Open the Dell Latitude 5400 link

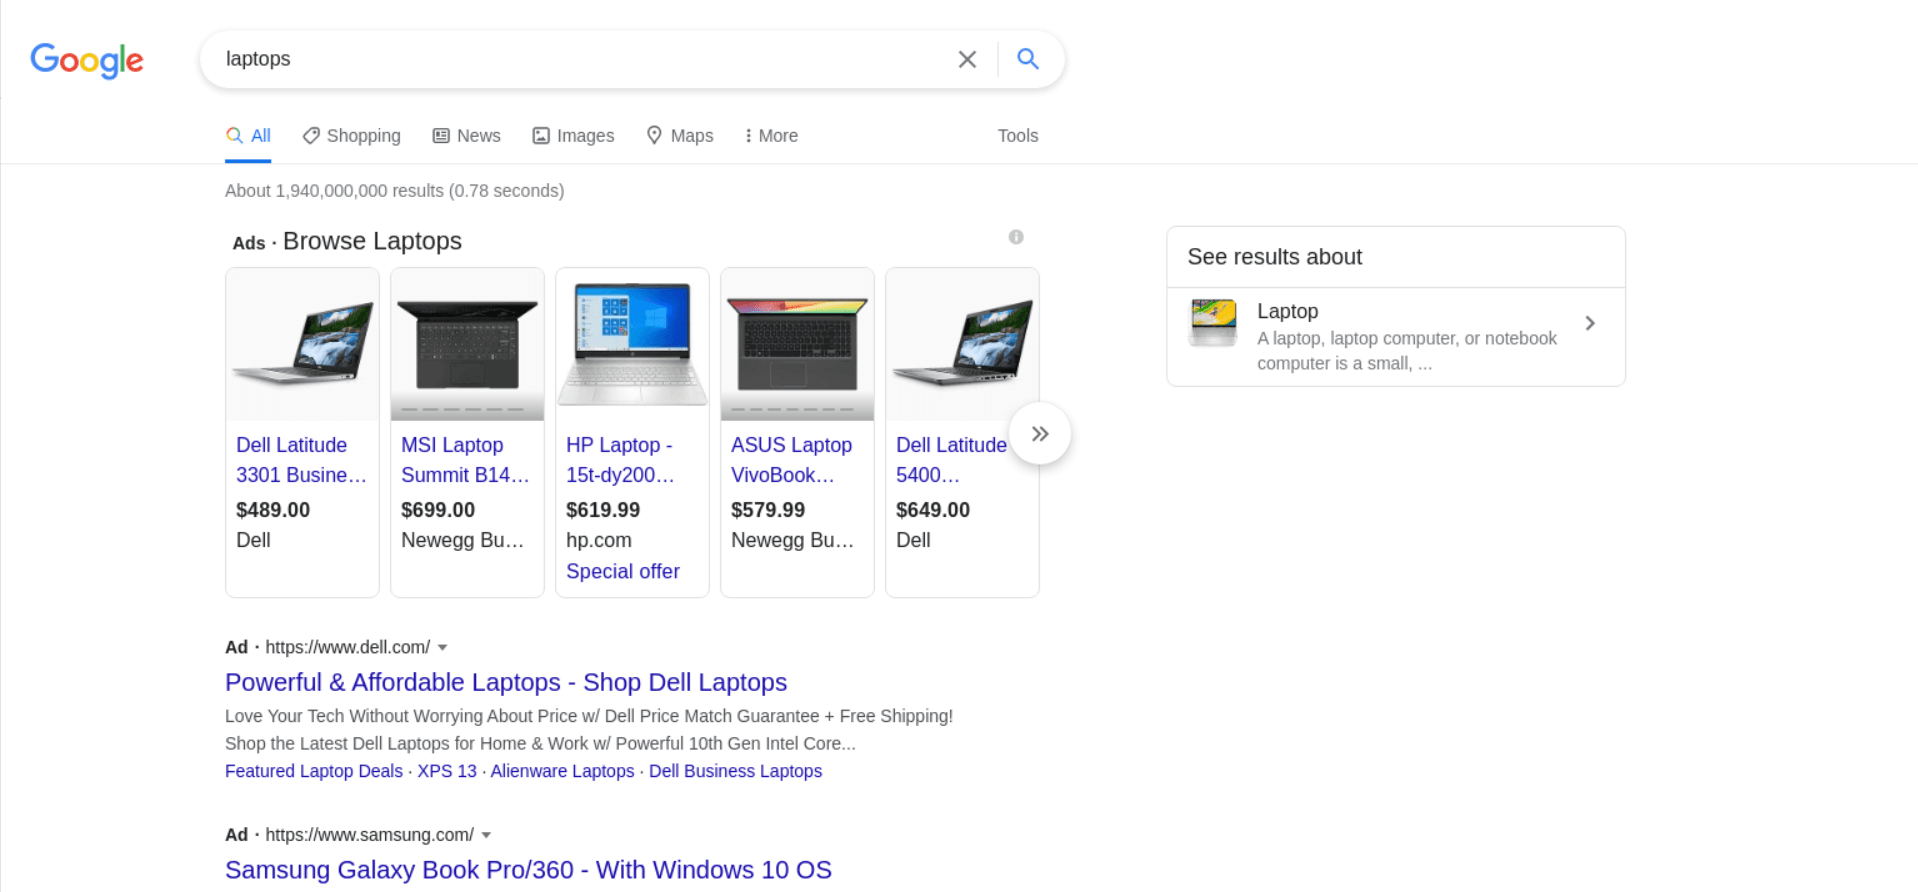(951, 460)
